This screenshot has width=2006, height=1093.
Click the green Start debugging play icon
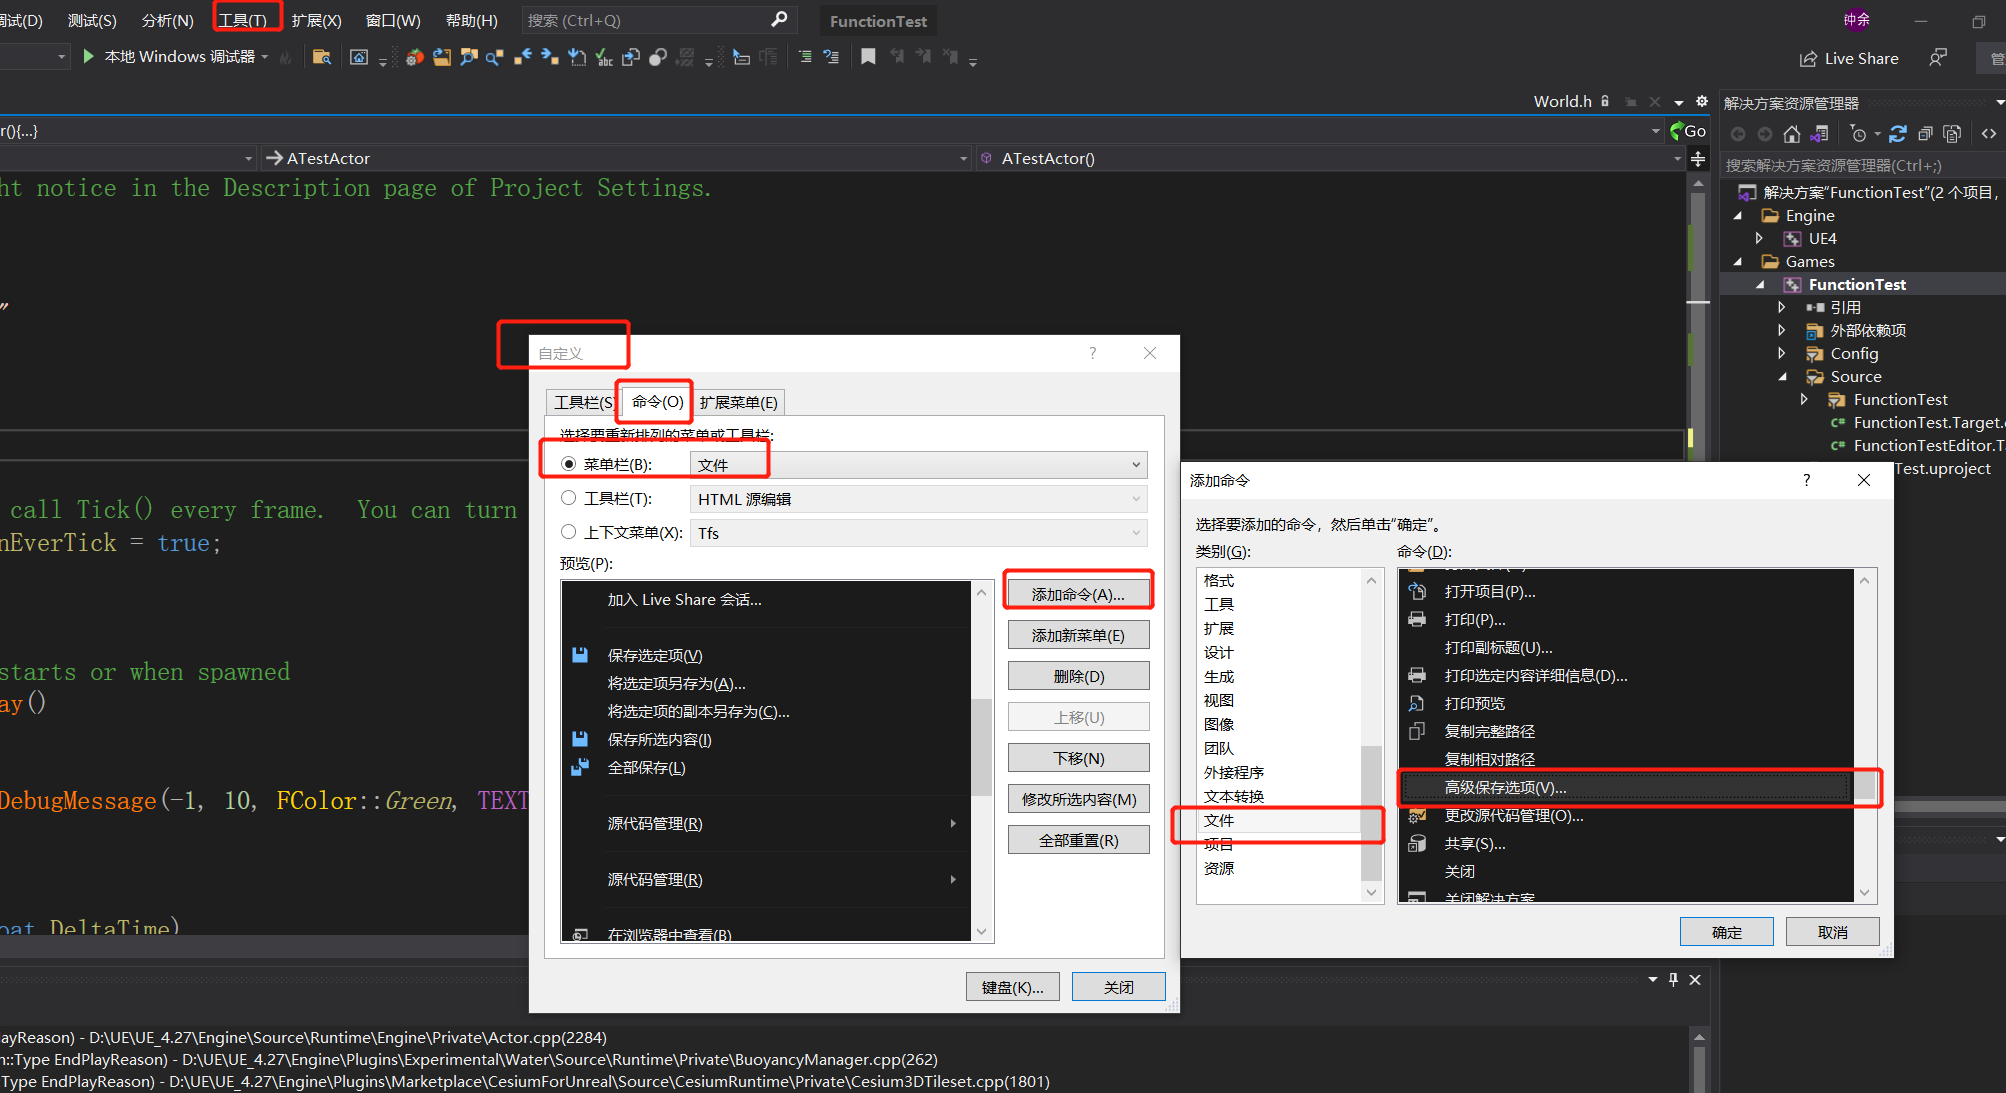tap(88, 57)
